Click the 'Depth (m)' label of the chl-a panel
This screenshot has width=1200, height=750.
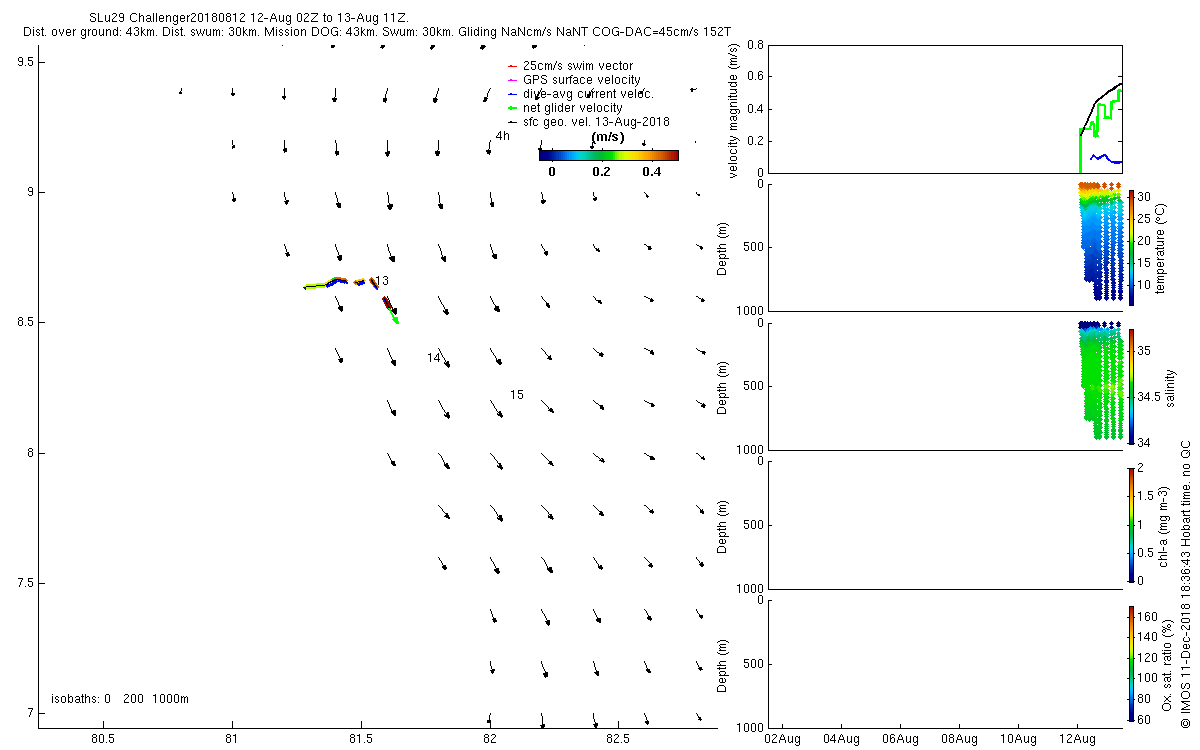[723, 525]
